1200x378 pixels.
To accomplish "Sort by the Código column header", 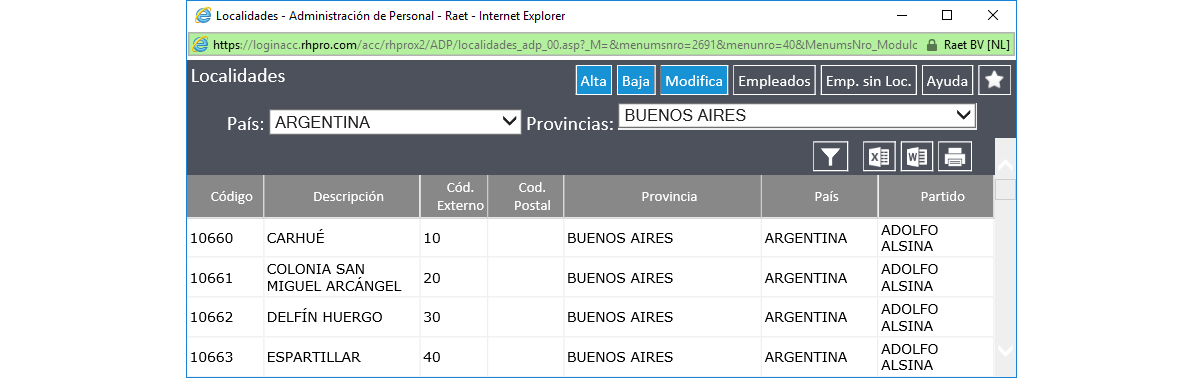I will (x=225, y=197).
